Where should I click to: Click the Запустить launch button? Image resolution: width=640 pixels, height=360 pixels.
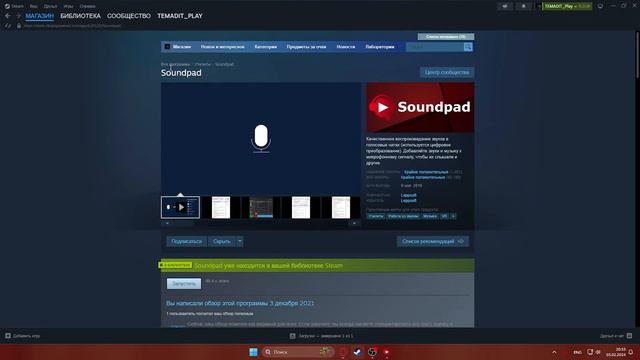pos(184,284)
